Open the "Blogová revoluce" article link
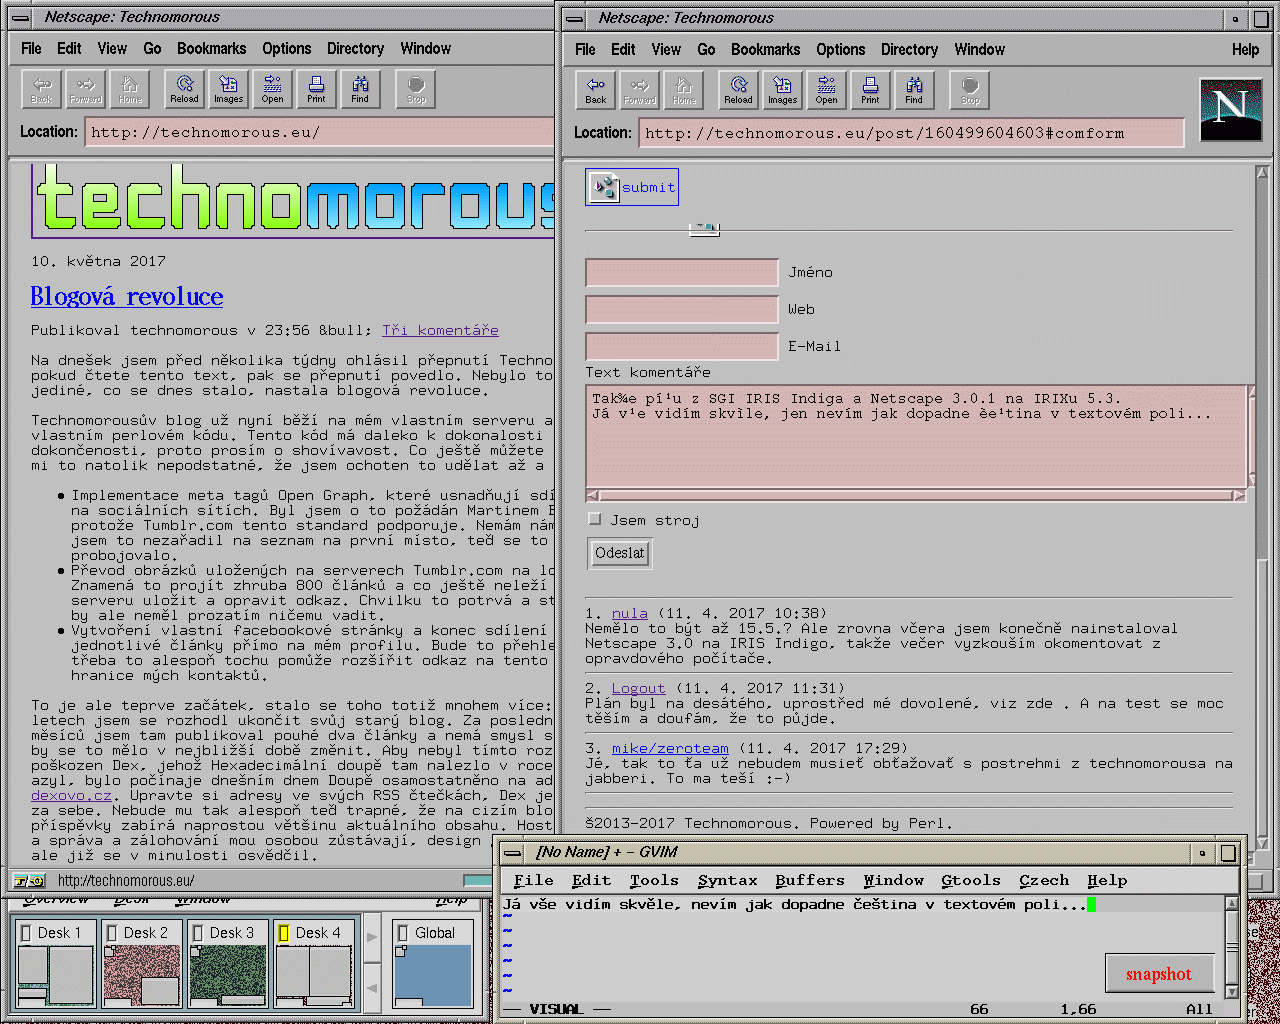 tap(127, 296)
